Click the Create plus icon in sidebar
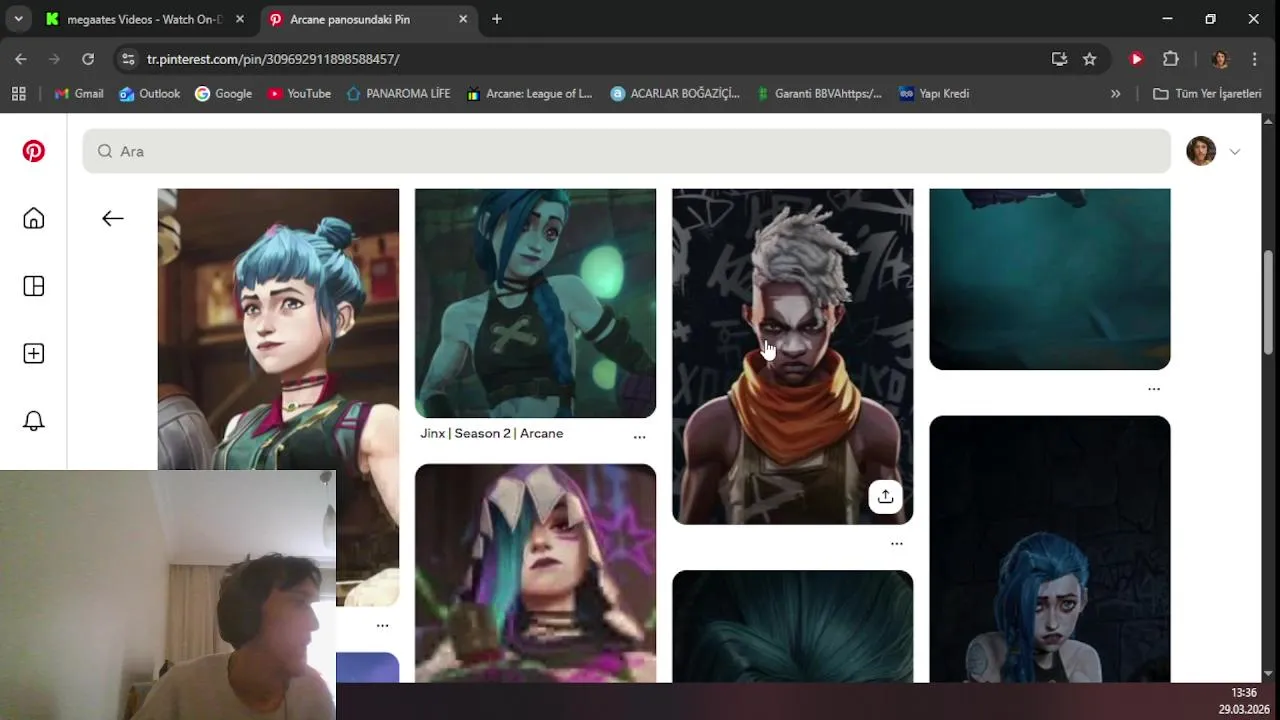Screen dimensions: 1280x720 coord(34,354)
